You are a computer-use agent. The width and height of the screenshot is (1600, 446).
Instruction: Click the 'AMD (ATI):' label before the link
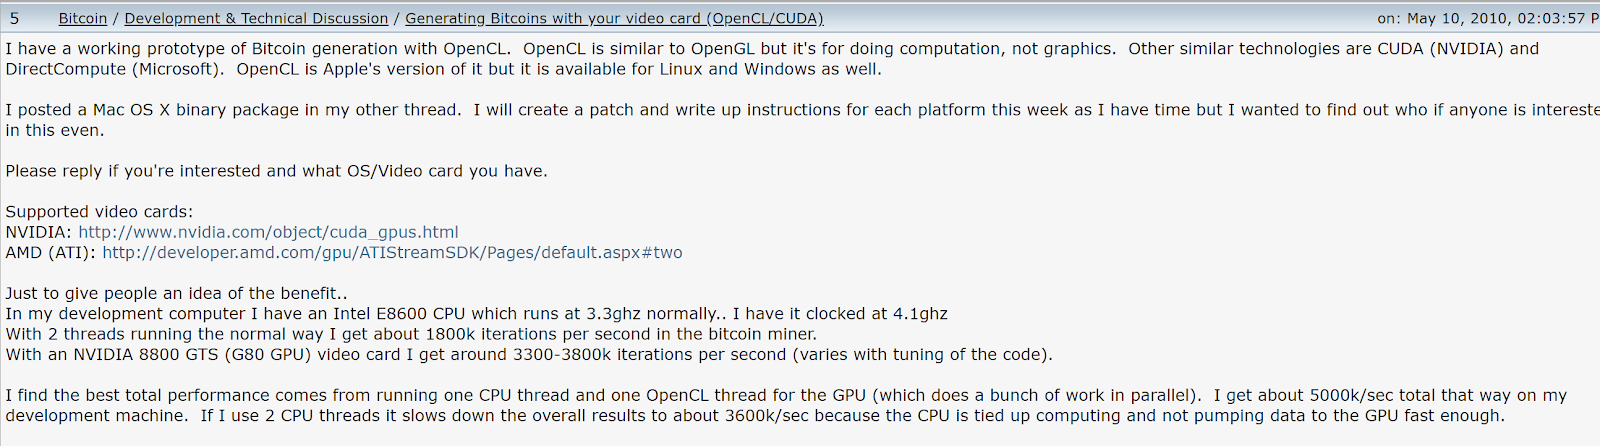50,253
